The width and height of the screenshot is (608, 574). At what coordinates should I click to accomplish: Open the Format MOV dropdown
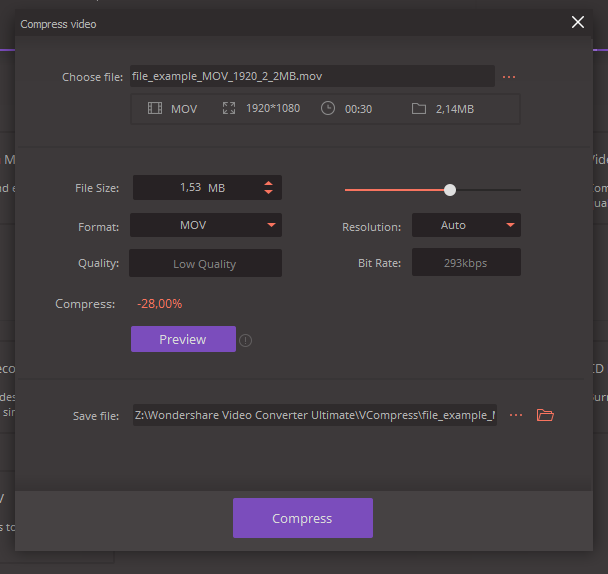click(206, 226)
